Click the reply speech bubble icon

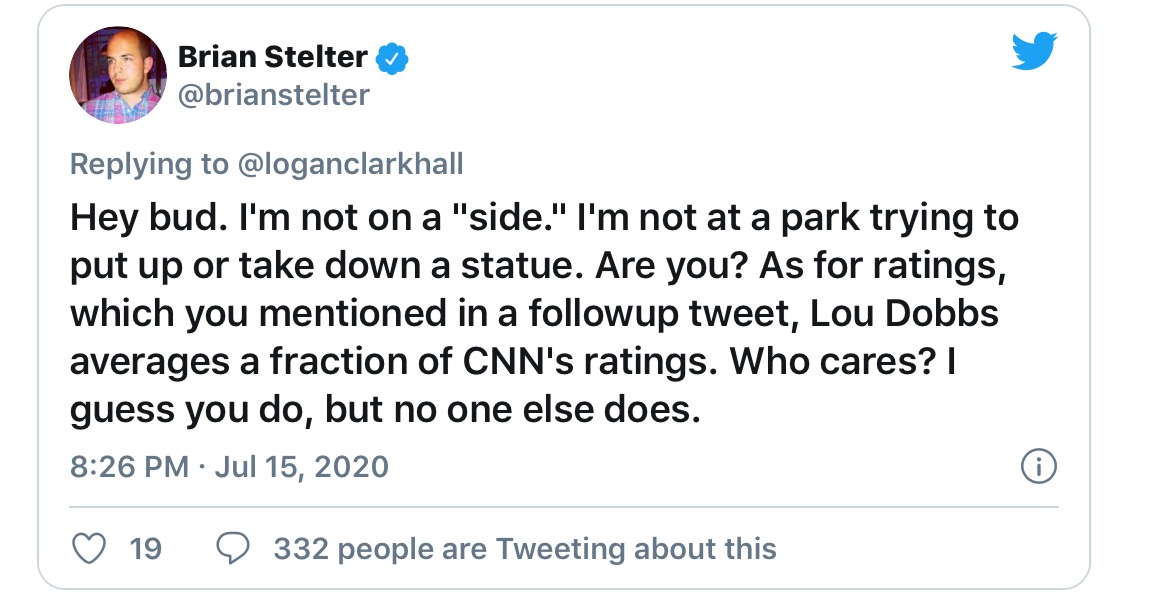[232, 548]
